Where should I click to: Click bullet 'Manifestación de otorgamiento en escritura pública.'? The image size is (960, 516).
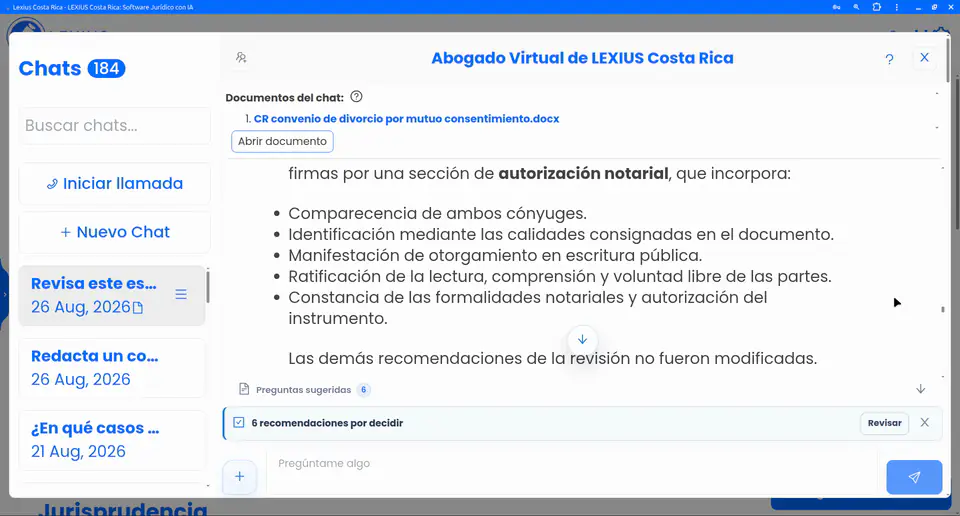tap(495, 255)
